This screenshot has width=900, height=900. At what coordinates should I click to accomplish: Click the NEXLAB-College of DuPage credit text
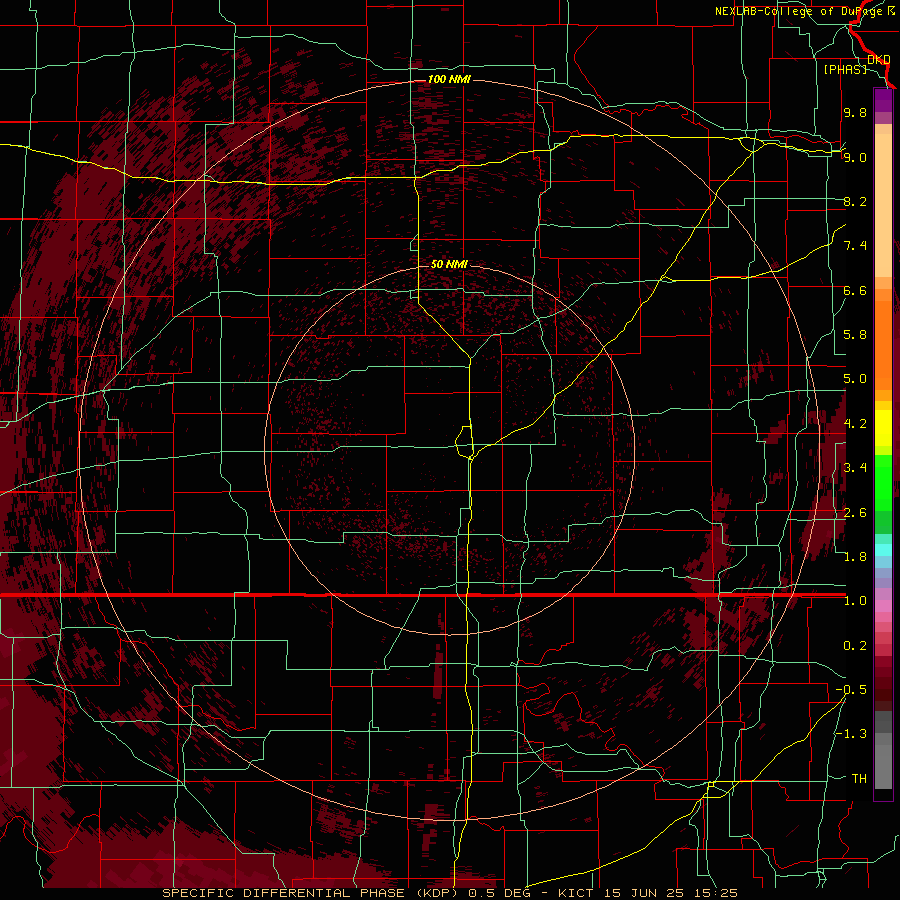[799, 11]
